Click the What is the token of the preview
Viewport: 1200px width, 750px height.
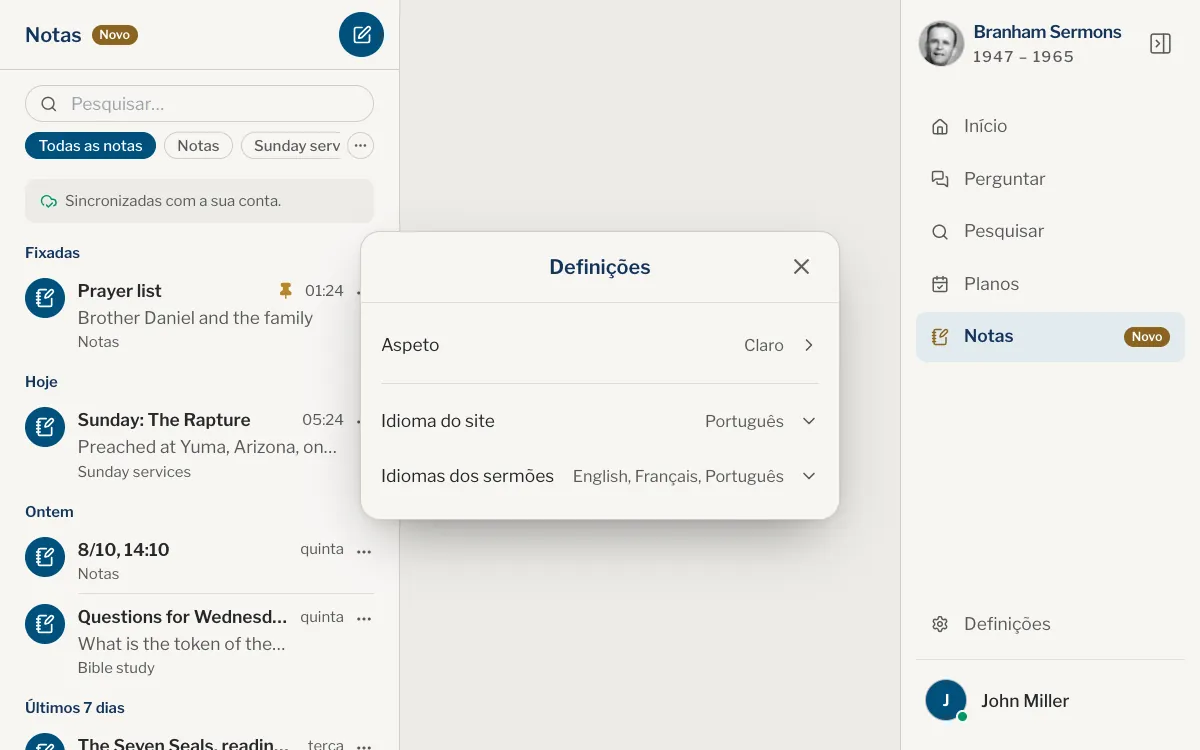tap(182, 644)
